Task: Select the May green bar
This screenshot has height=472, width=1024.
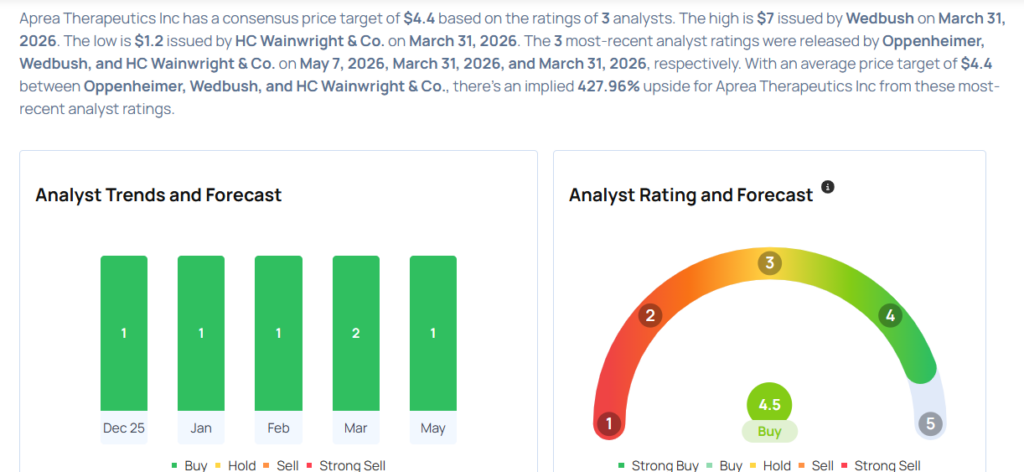Action: coord(433,333)
